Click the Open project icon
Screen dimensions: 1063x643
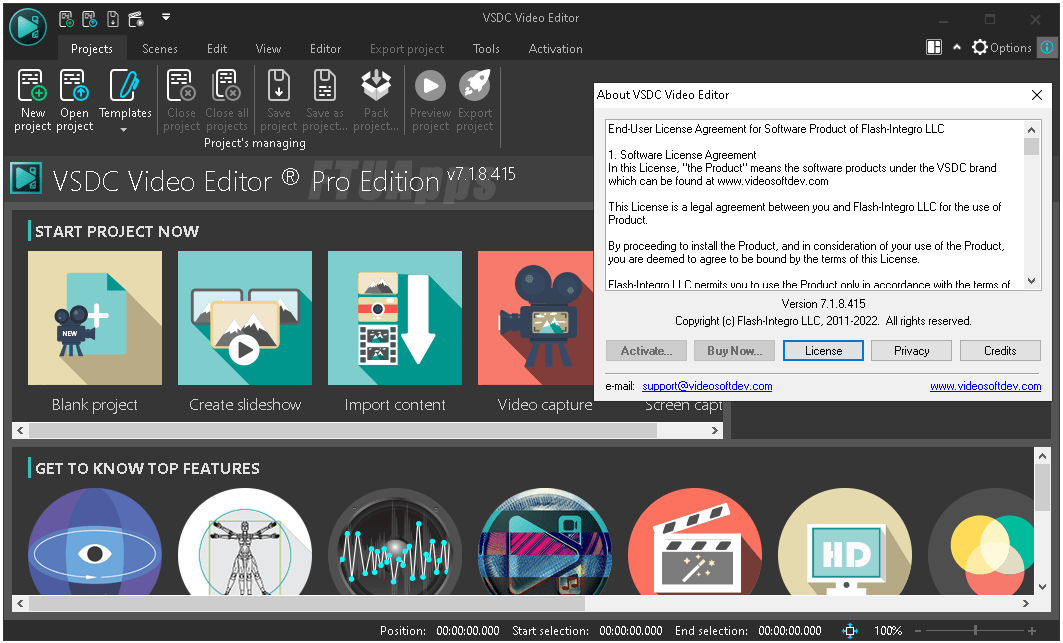click(74, 85)
